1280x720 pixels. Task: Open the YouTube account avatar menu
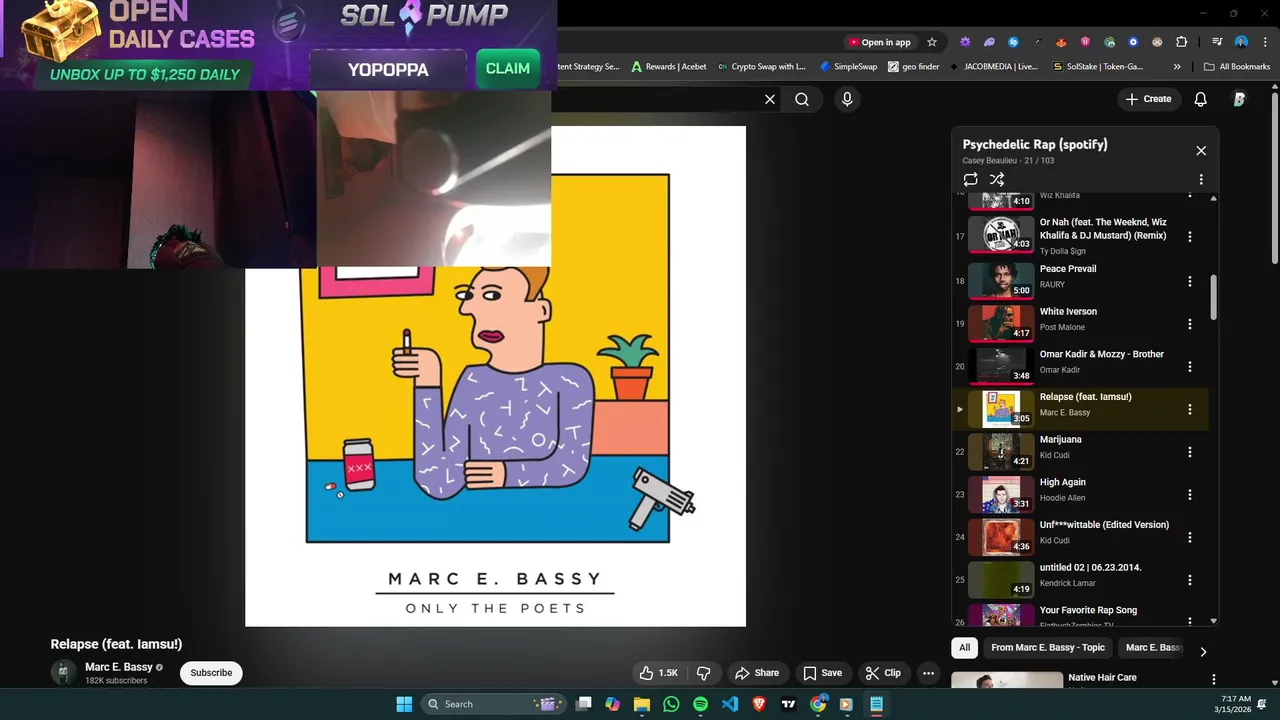[1240, 99]
